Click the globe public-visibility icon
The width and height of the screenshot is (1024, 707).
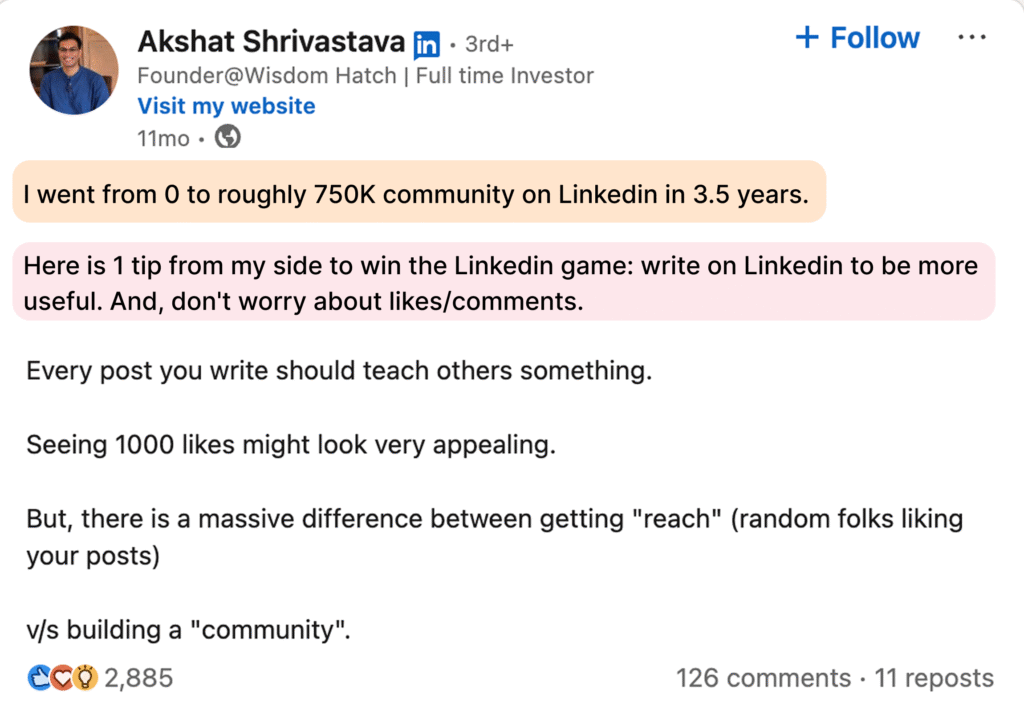point(228,137)
